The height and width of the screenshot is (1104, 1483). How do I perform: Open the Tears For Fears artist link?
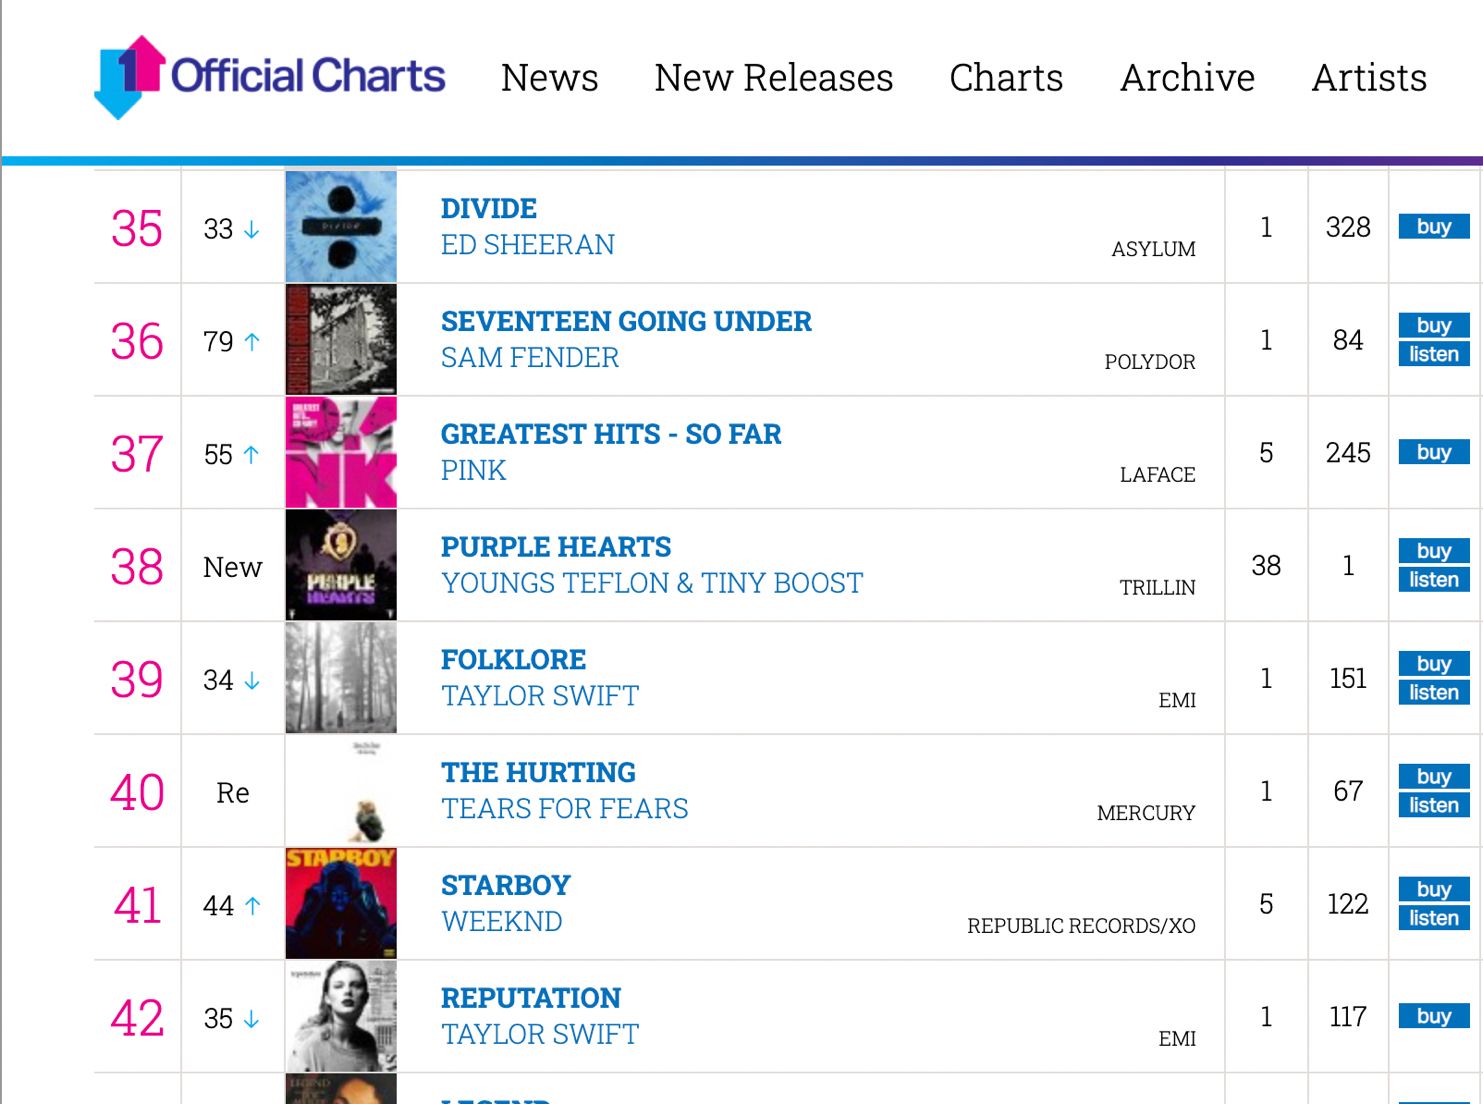click(x=565, y=809)
